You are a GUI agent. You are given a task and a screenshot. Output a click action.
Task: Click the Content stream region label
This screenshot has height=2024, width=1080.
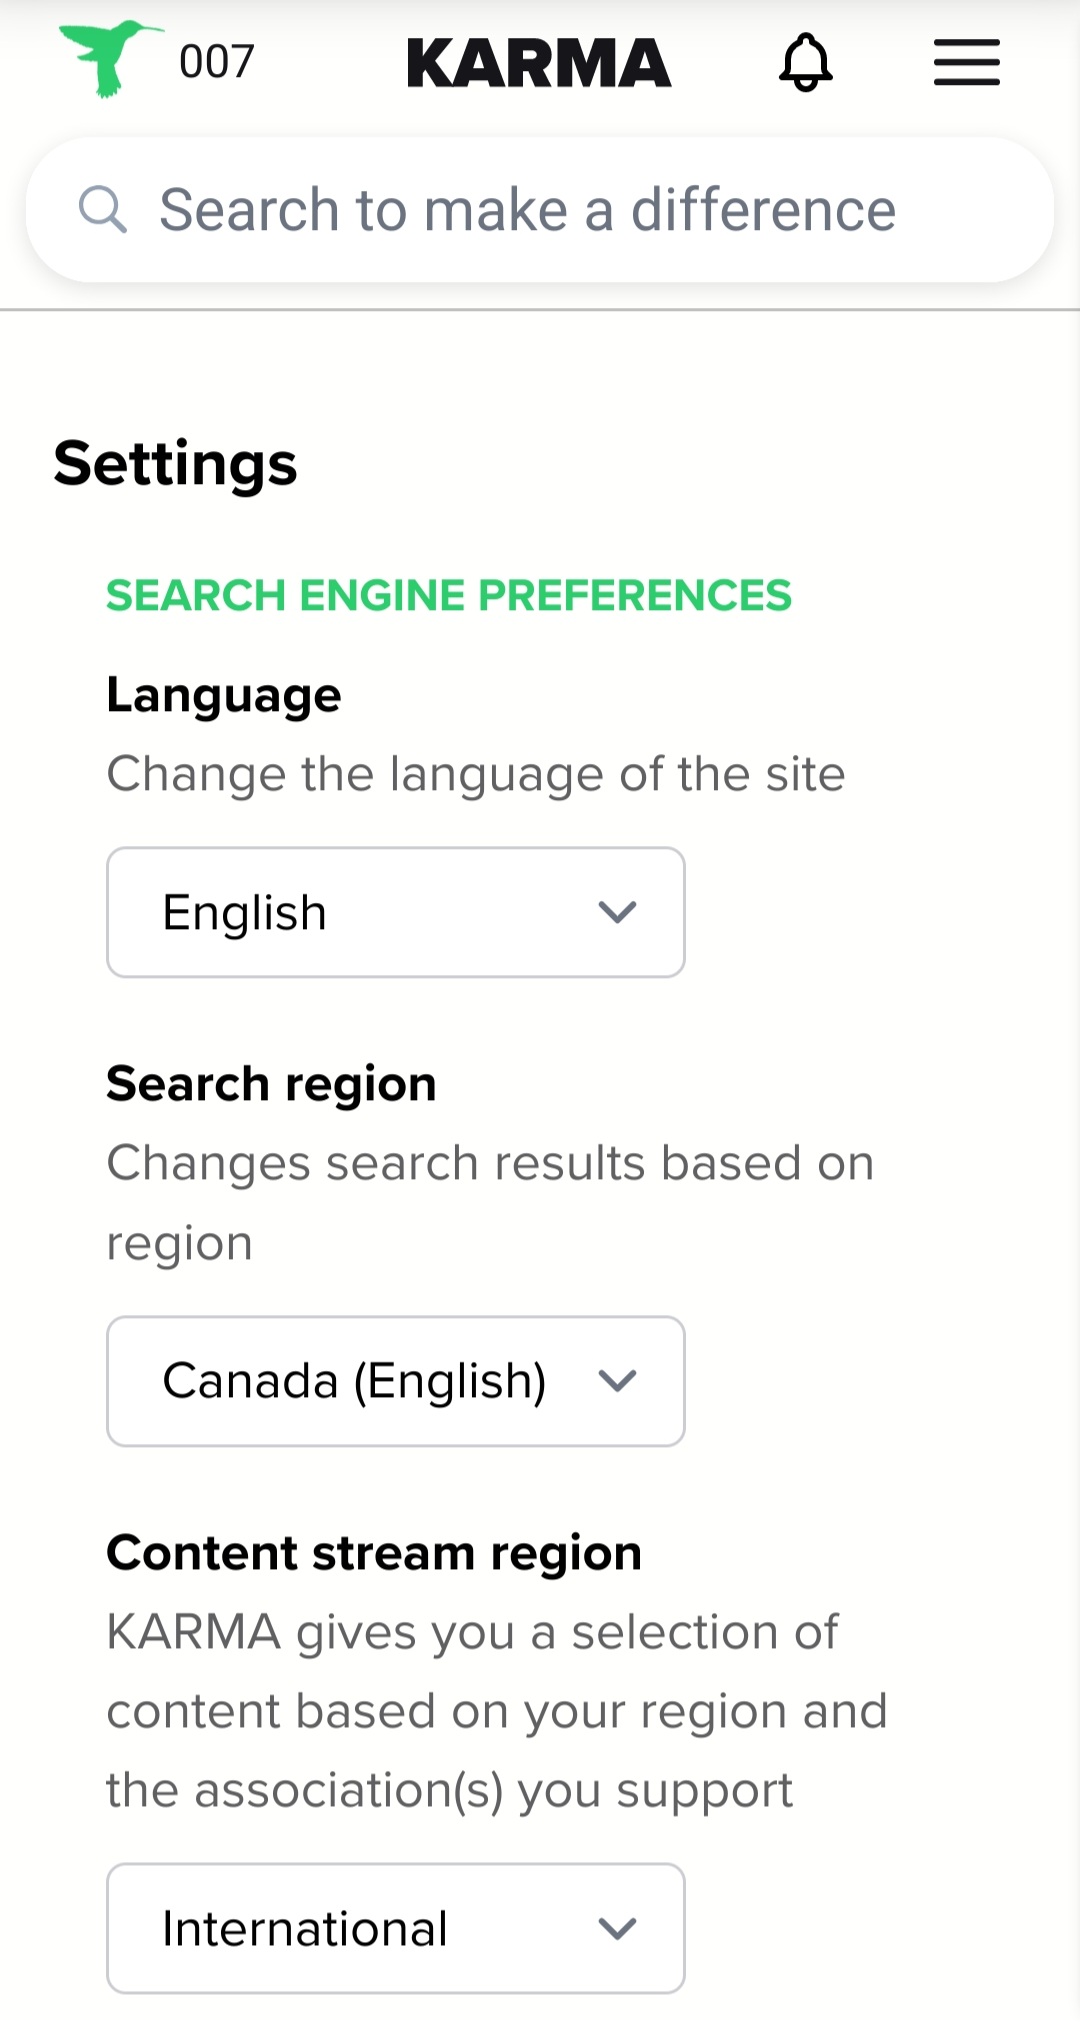pos(374,1553)
